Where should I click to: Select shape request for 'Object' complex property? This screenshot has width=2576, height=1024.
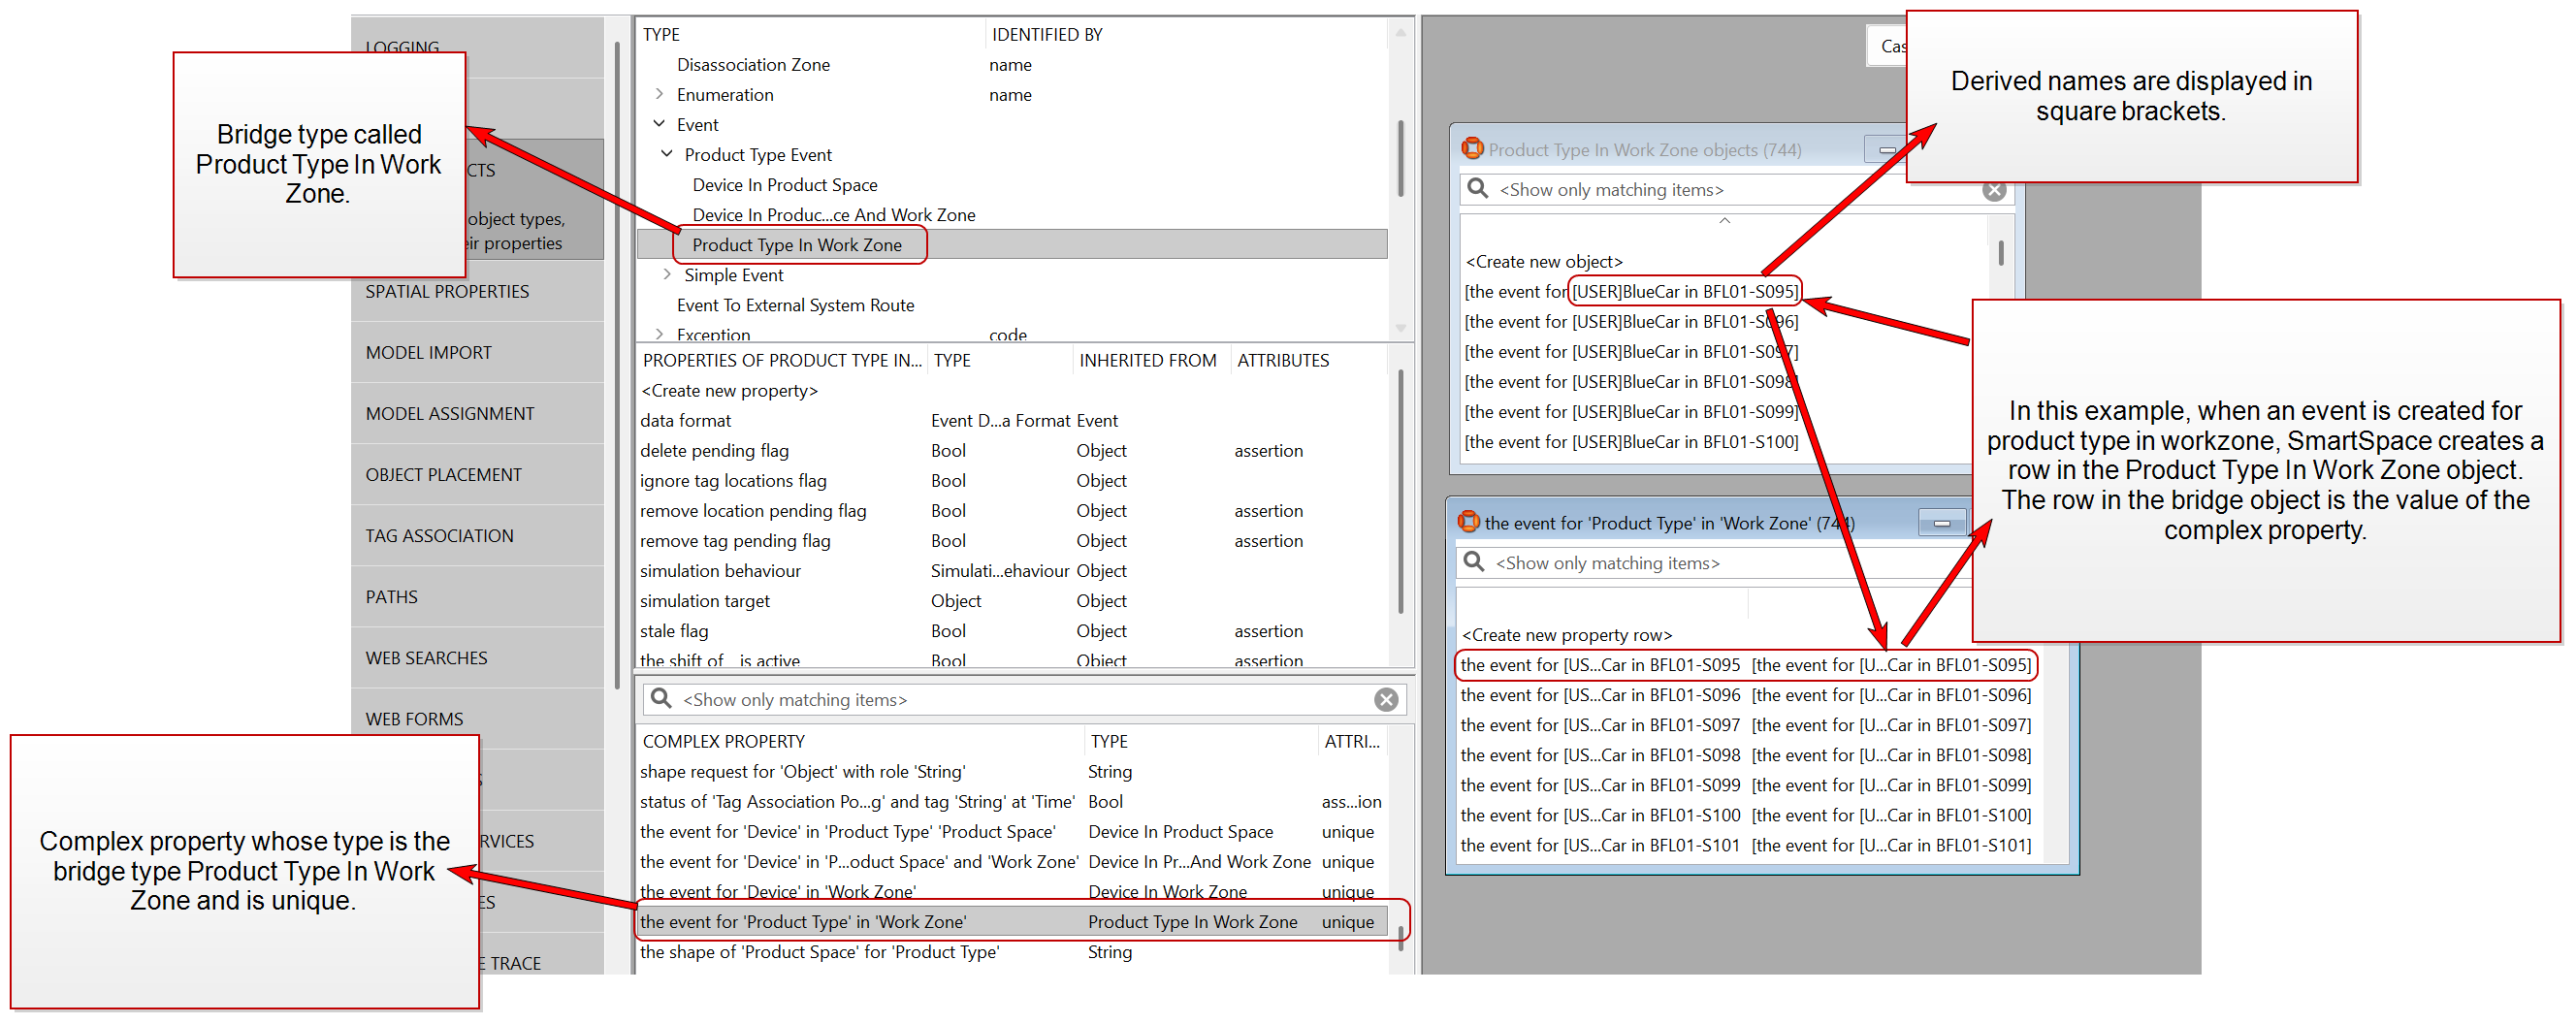click(x=1012, y=771)
